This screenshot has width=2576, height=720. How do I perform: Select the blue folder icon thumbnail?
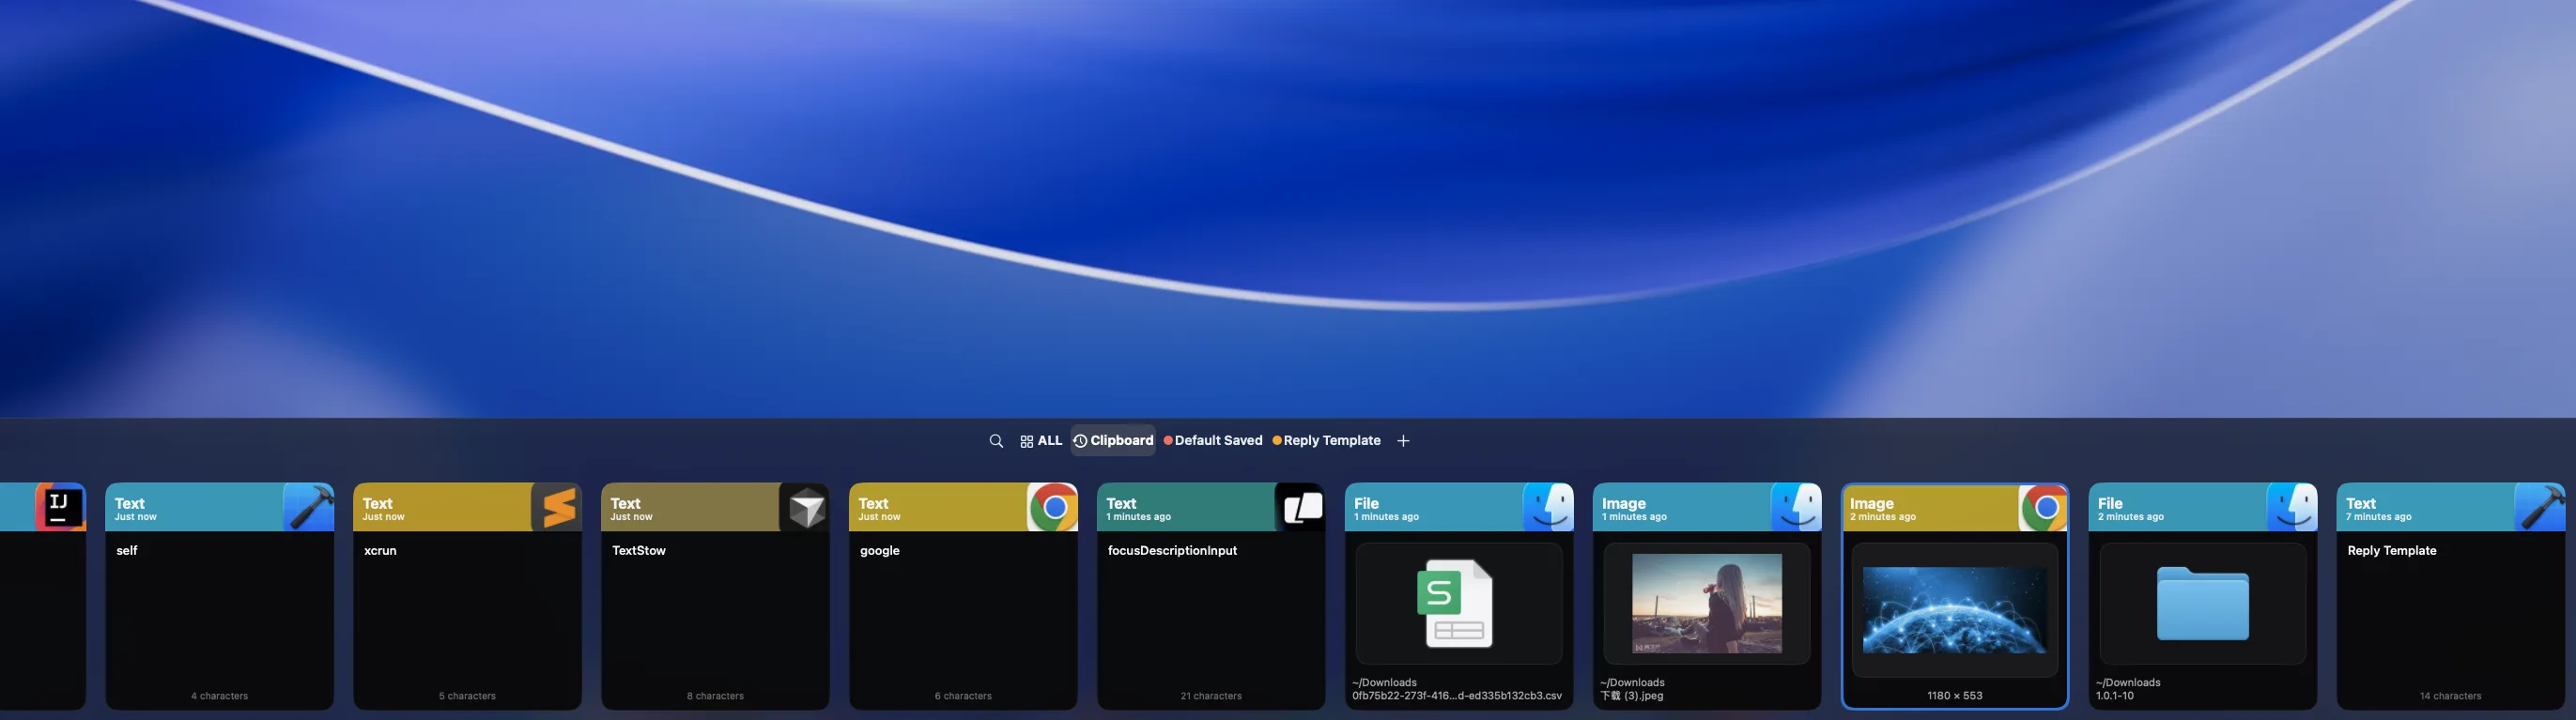[2203, 604]
